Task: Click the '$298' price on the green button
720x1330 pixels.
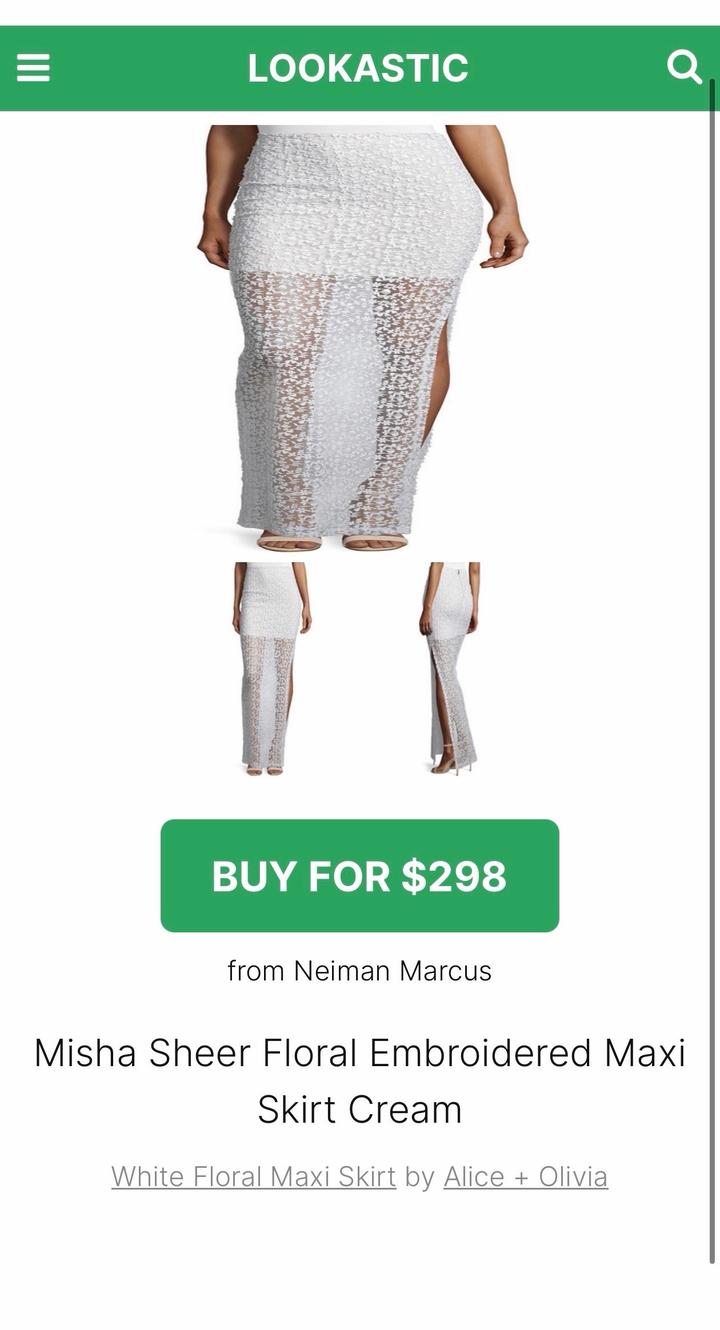Action: click(454, 876)
